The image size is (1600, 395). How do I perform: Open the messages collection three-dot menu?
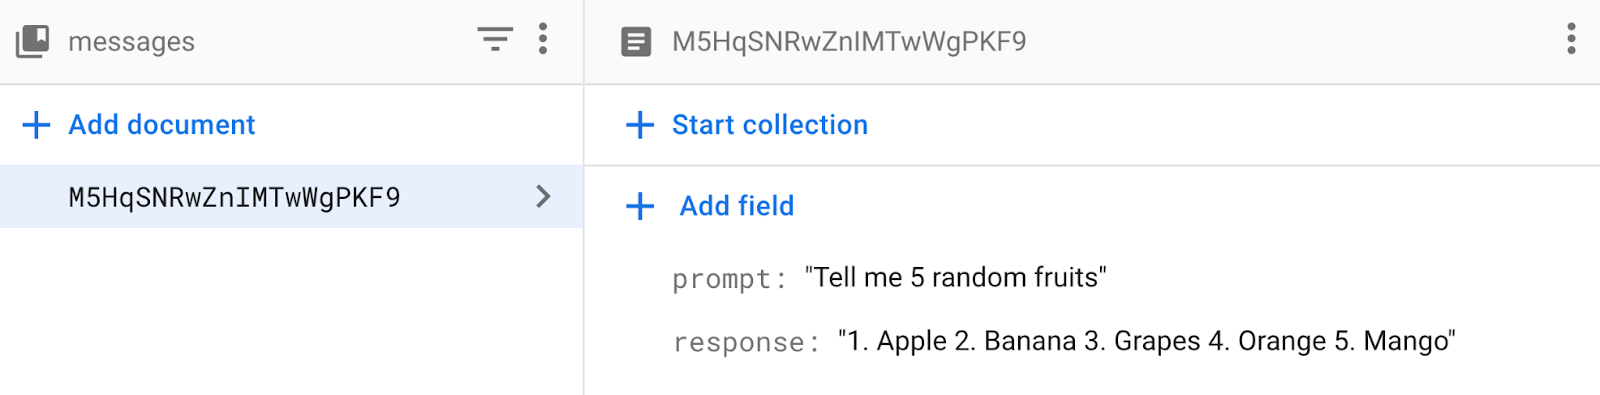tap(543, 40)
